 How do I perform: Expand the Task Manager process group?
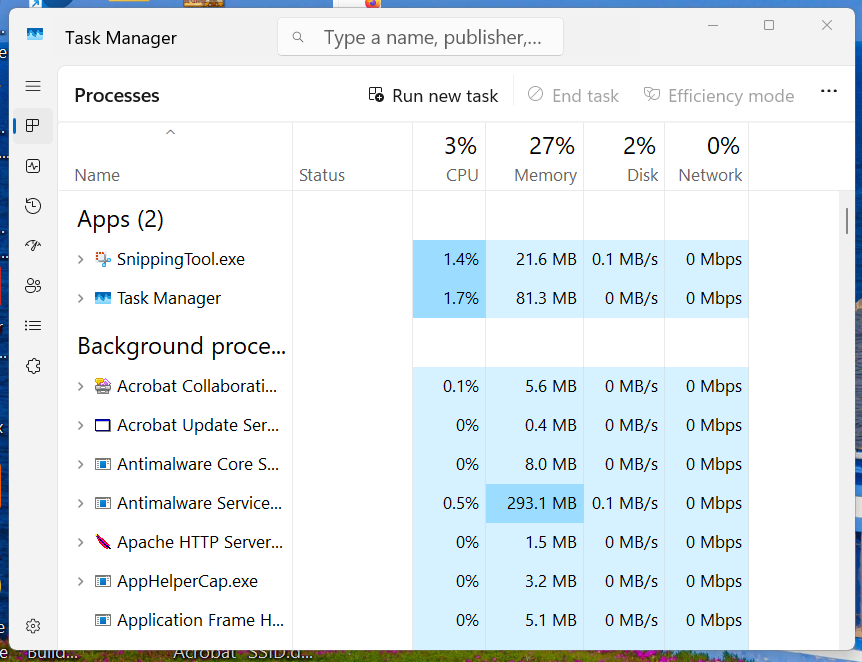click(81, 299)
